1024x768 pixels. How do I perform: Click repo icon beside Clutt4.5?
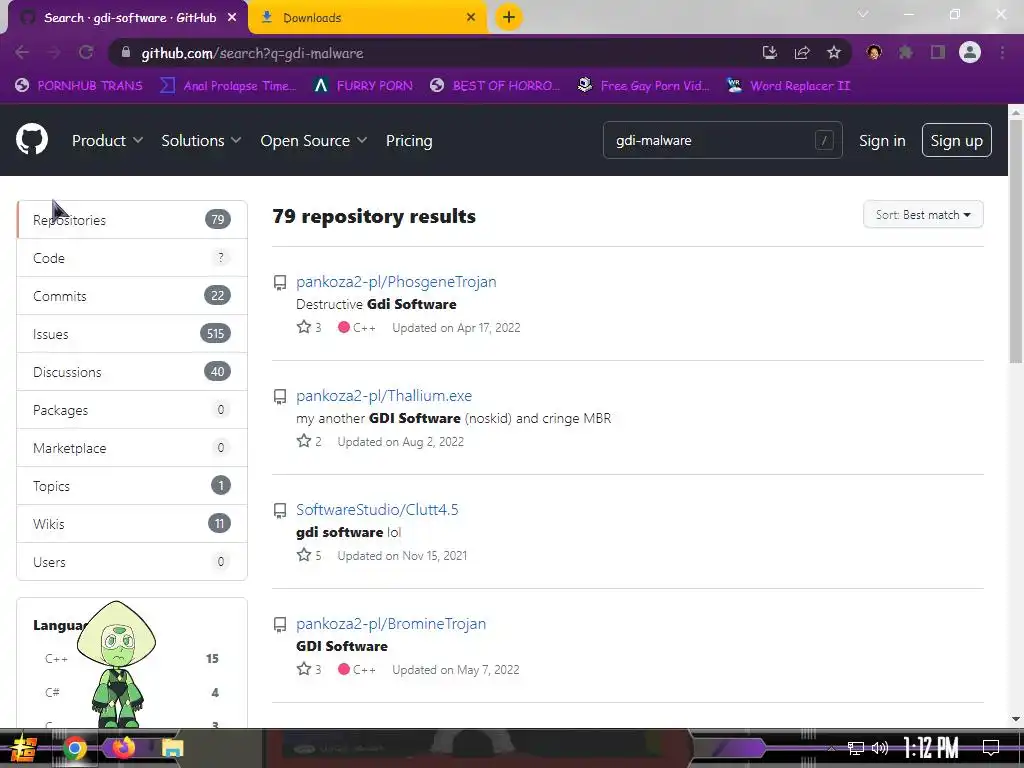click(x=280, y=511)
